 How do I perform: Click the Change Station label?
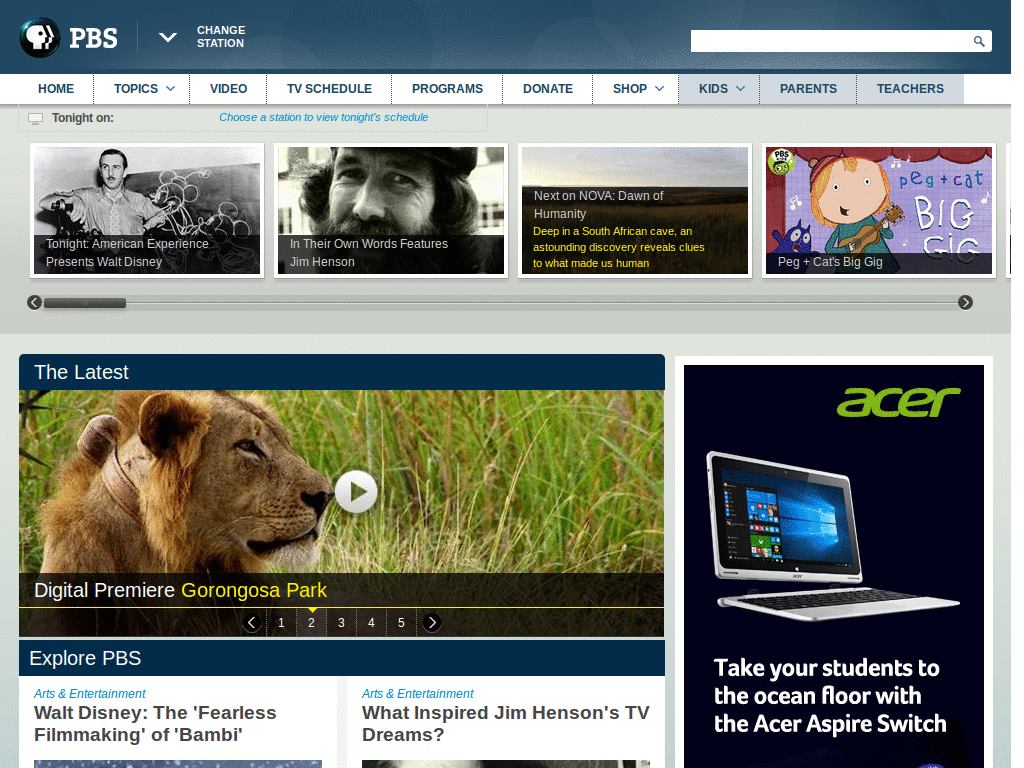[221, 37]
